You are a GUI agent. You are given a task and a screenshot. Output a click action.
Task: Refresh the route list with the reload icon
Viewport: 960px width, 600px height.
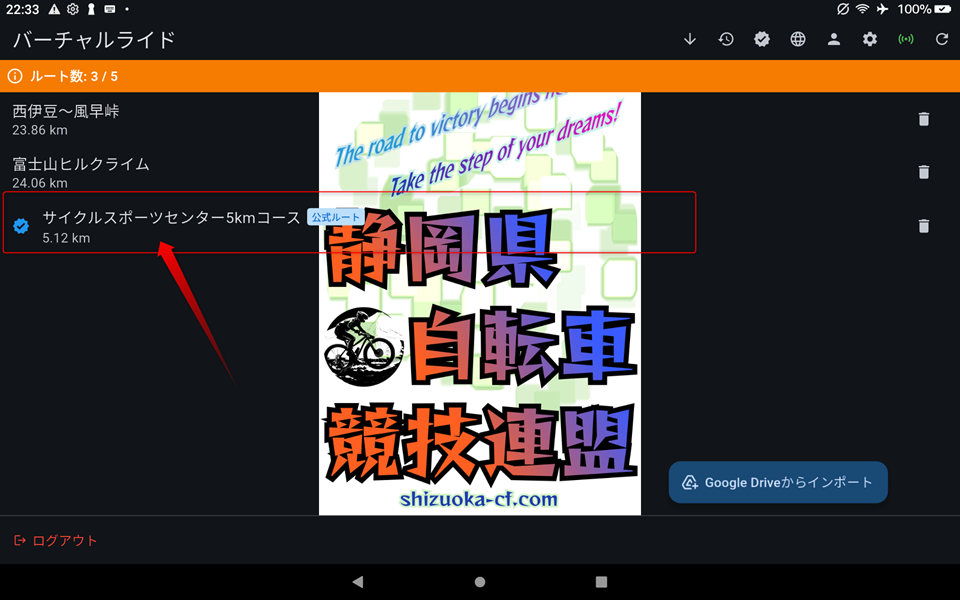[941, 39]
